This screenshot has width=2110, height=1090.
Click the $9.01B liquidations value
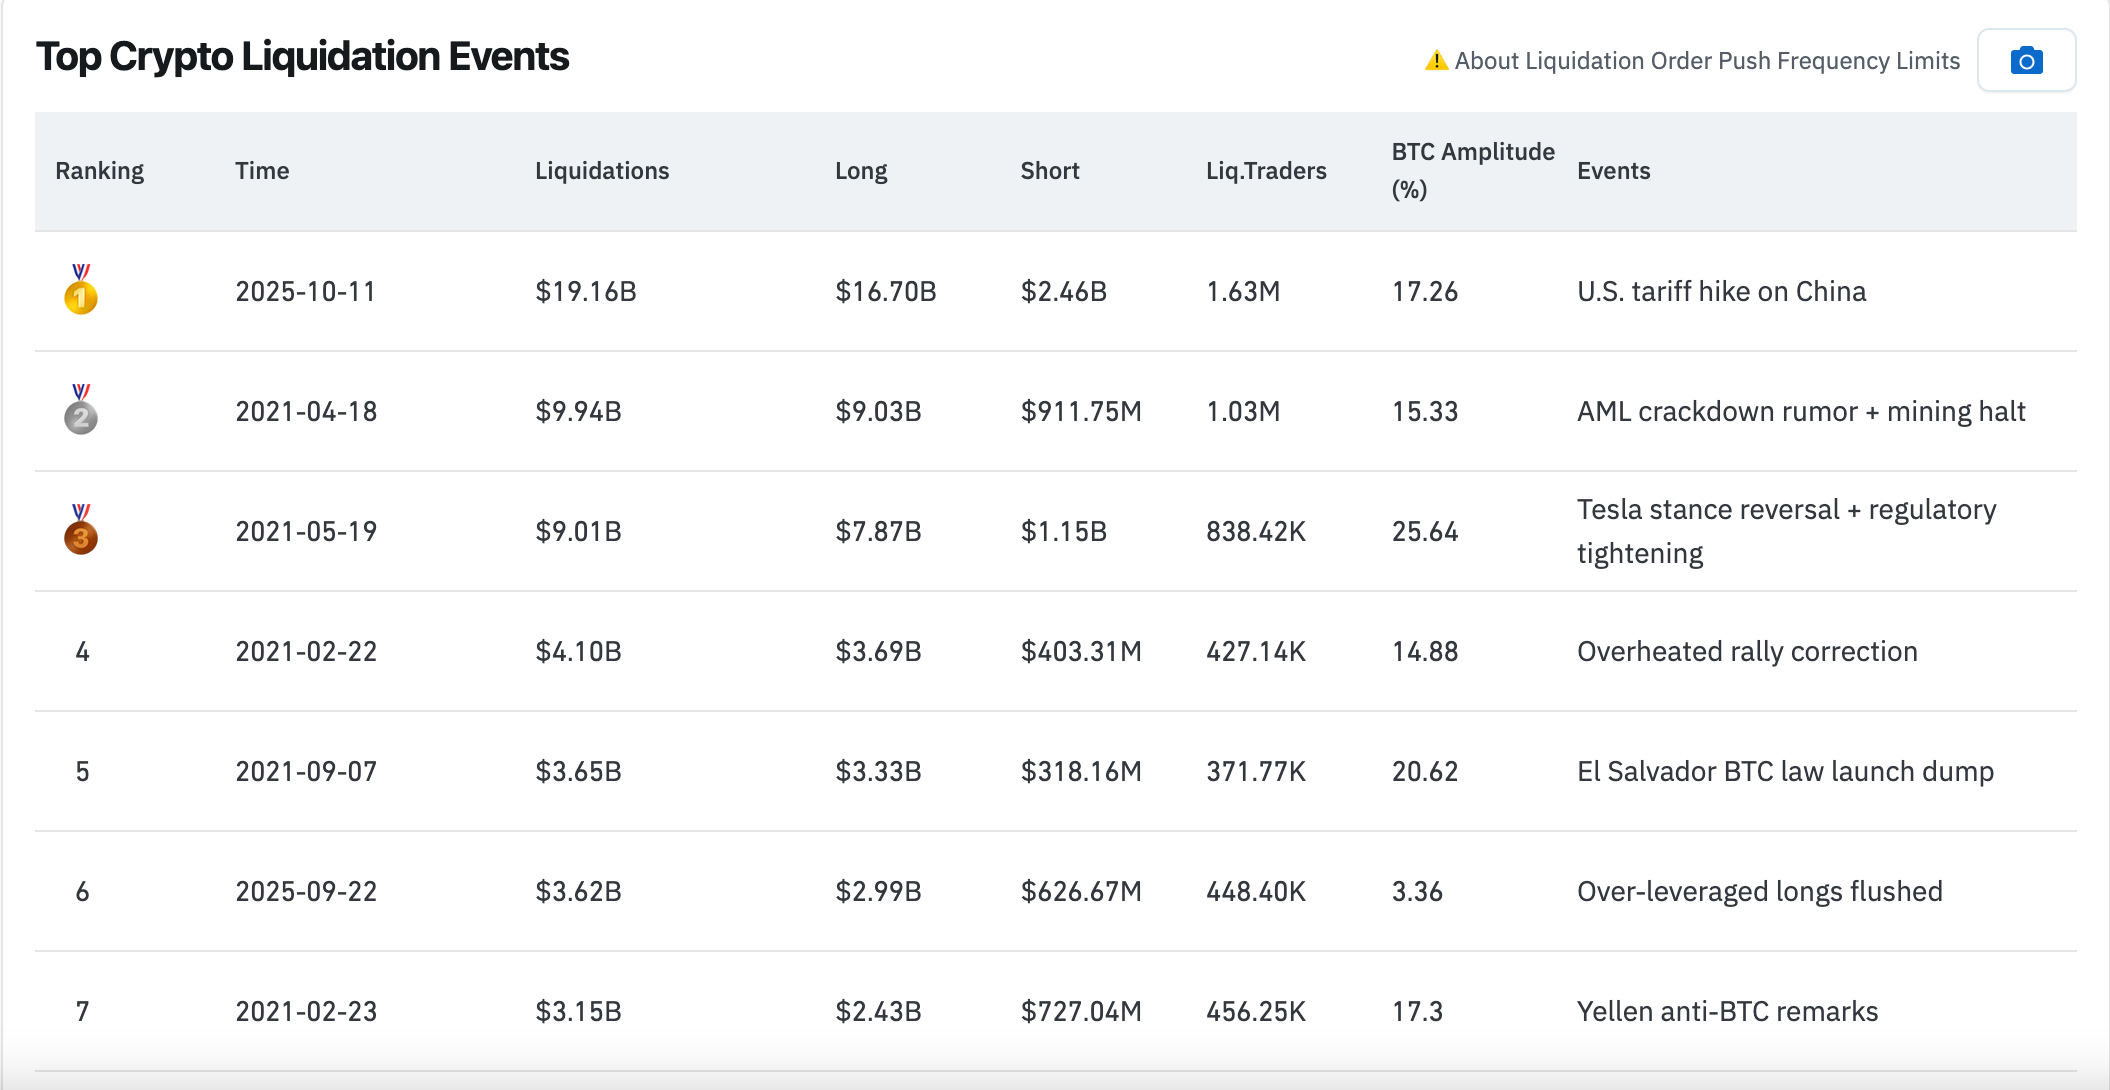coord(579,531)
